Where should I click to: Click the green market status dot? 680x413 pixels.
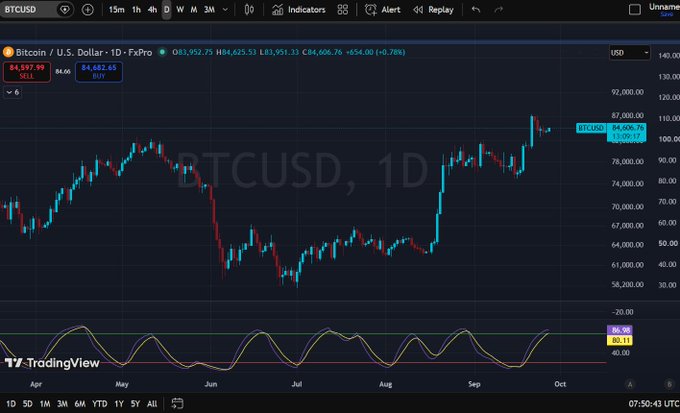tap(162, 52)
